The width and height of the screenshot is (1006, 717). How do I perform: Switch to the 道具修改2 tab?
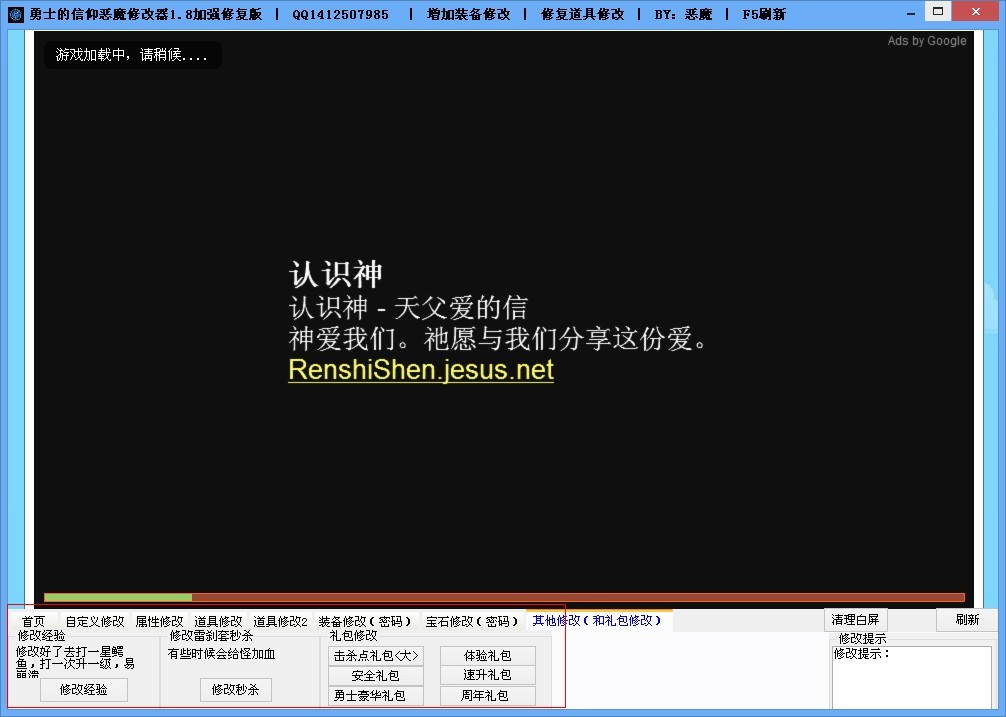280,621
